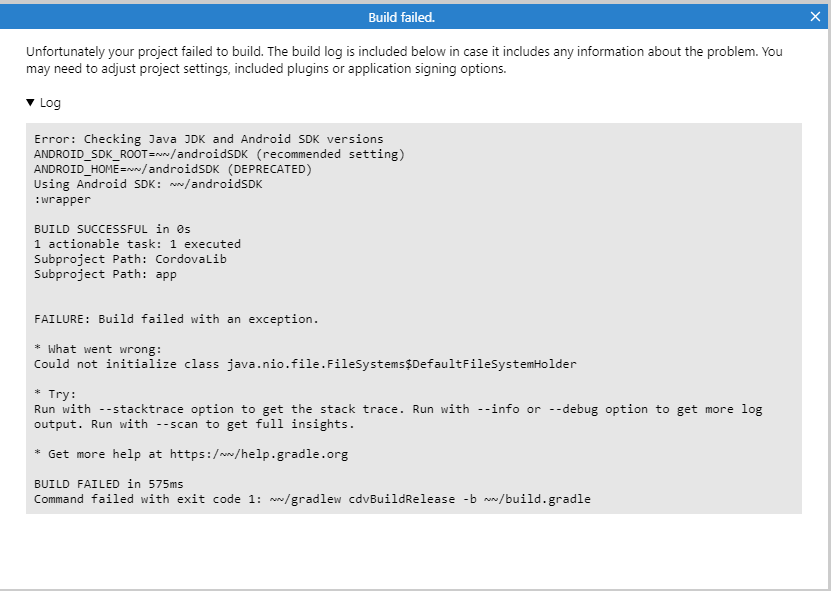Screen dimensions: 831x591
Task: Click the 'Could not initialize class' error line
Action: tap(305, 364)
